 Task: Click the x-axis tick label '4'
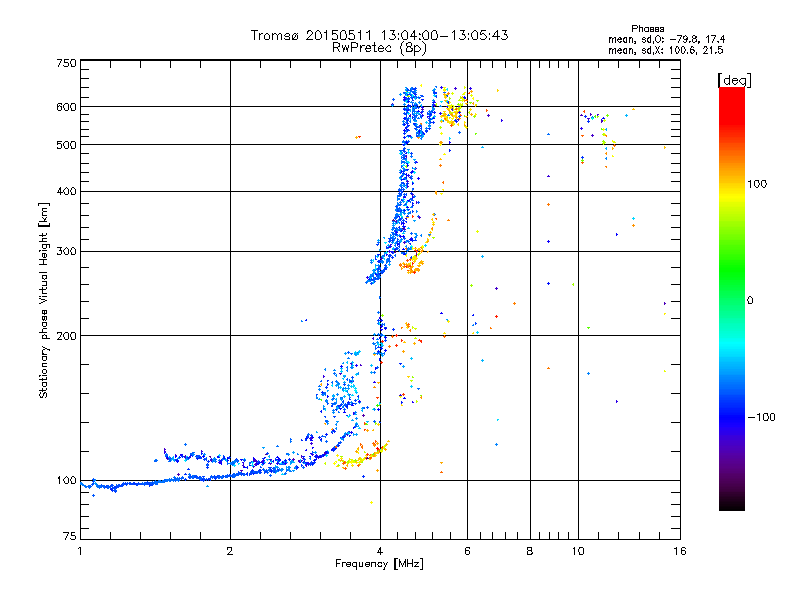[x=380, y=551]
